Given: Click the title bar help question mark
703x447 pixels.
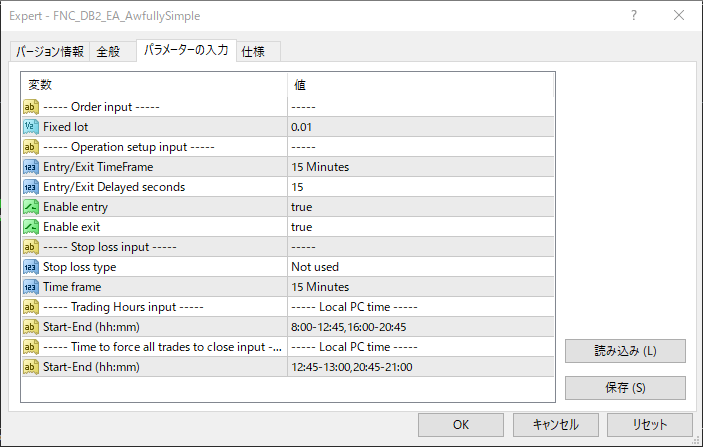Looking at the screenshot, I should (x=634, y=15).
